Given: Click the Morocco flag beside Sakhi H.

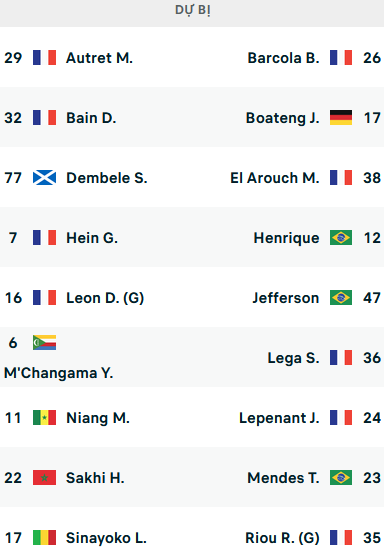Looking at the screenshot, I should click(44, 478).
